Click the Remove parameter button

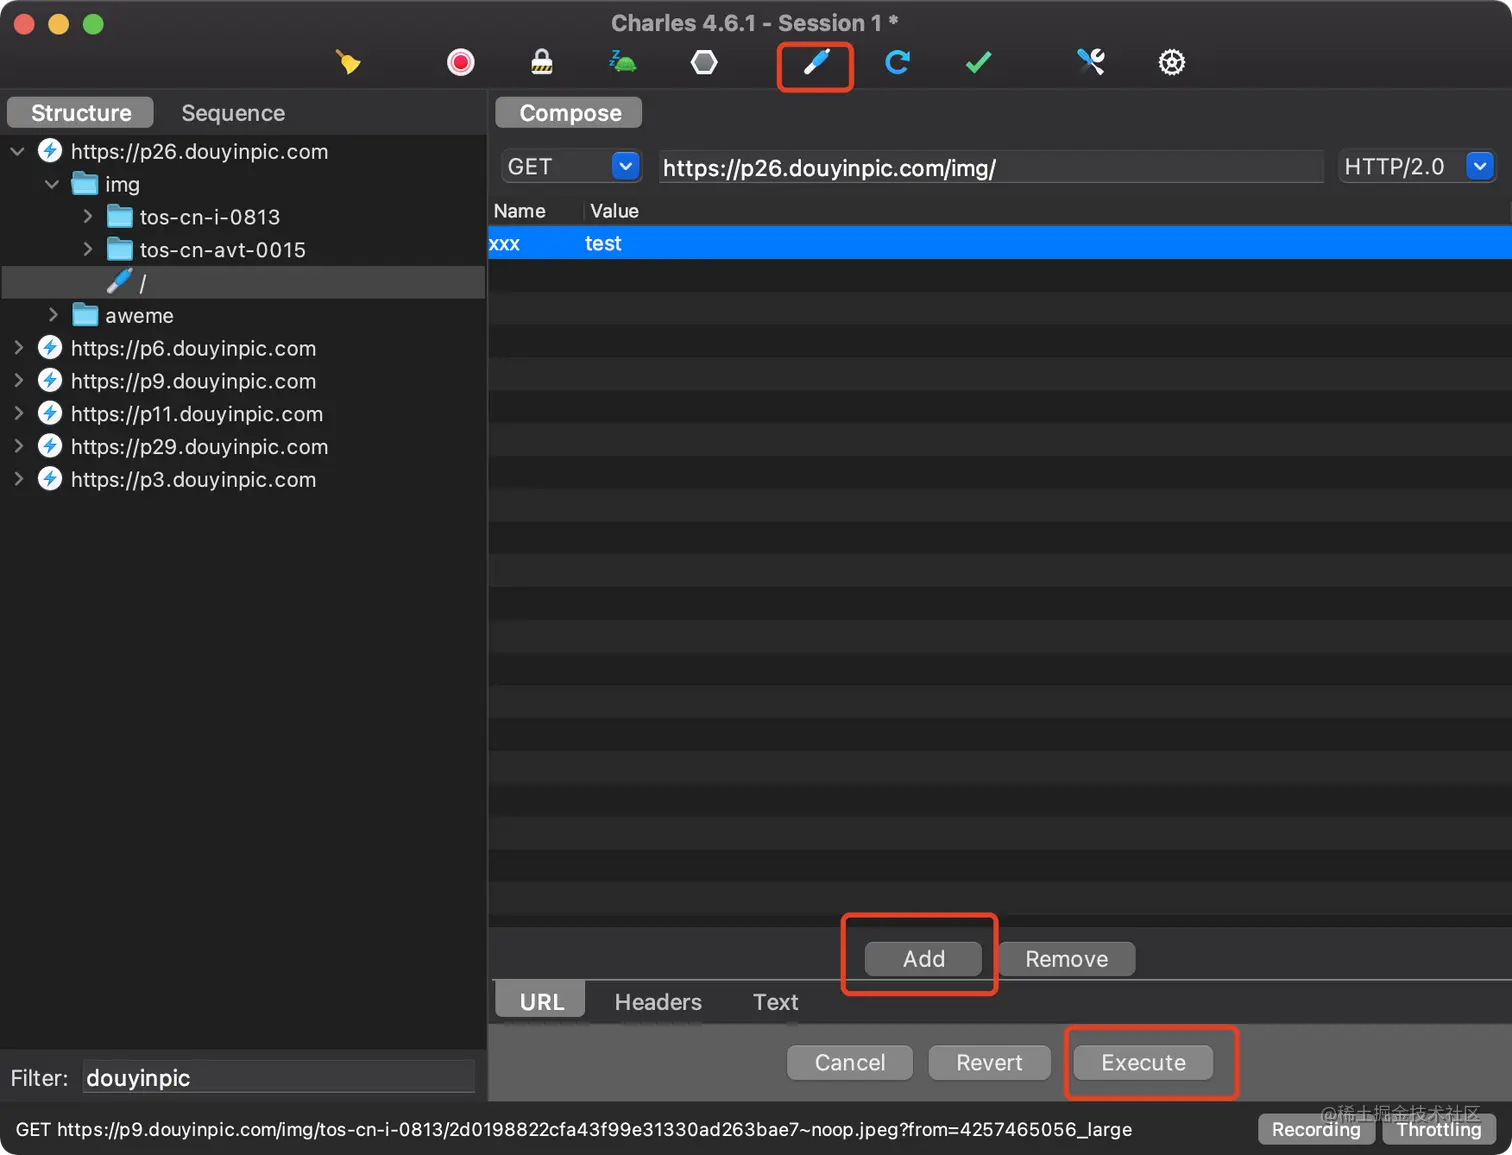[x=1066, y=959]
